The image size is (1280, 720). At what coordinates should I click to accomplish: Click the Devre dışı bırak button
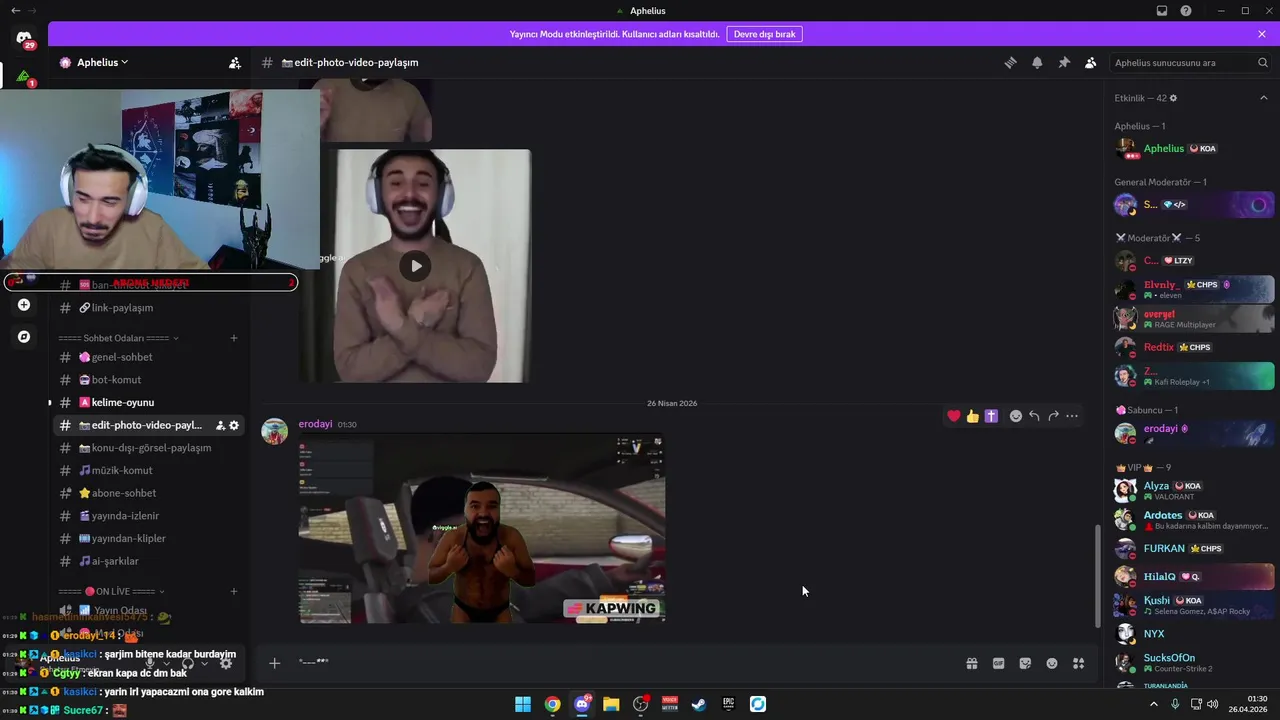[764, 34]
